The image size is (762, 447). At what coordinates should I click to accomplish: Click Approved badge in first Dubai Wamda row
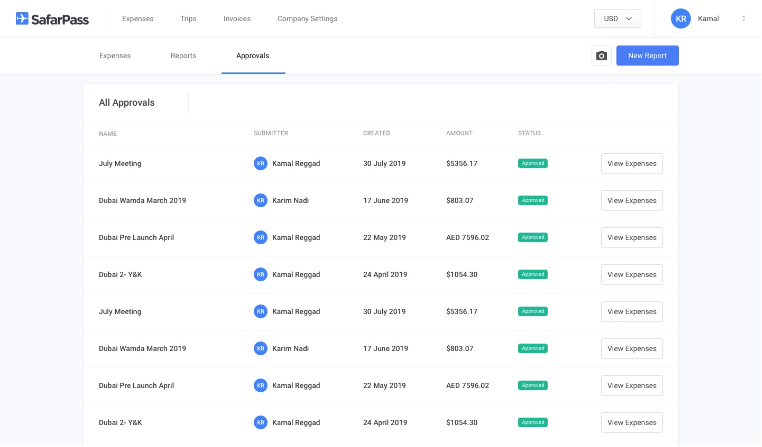point(533,200)
